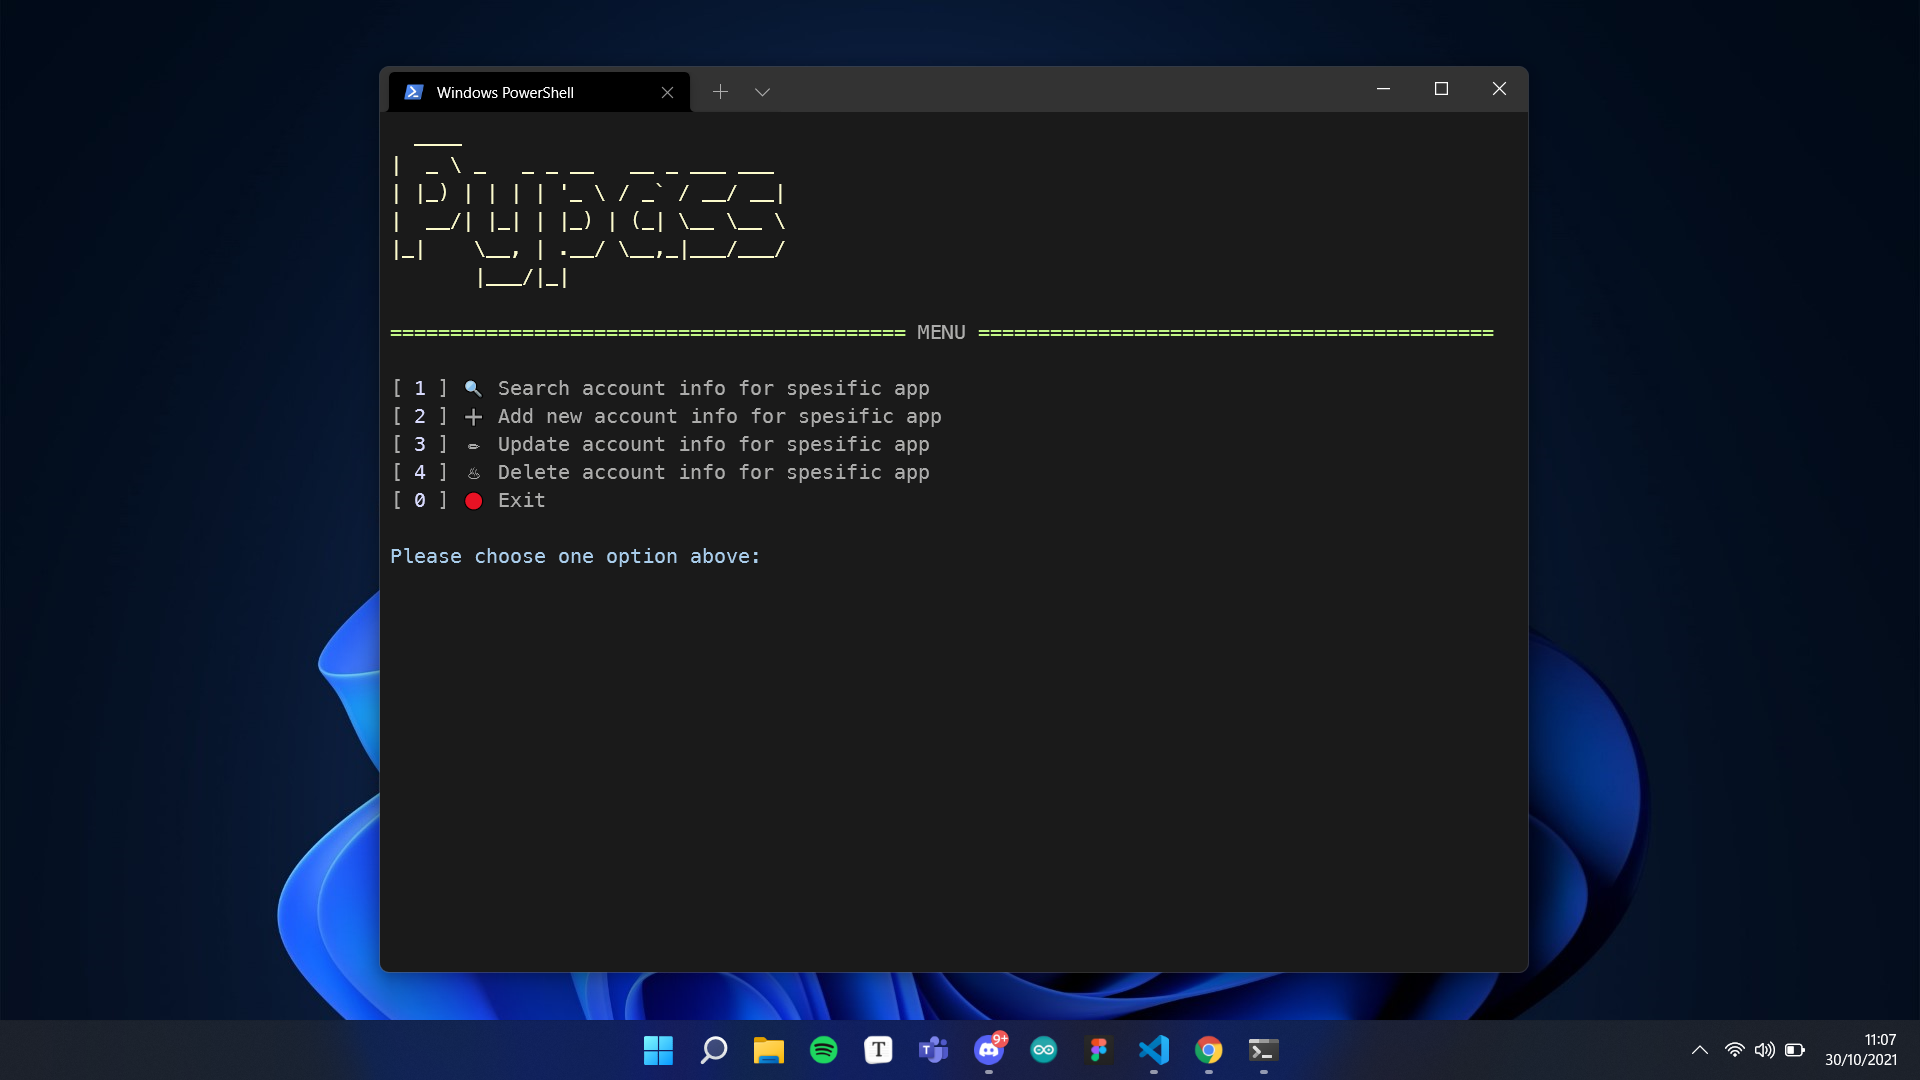1920x1080 pixels.
Task: Open Wi-Fi network settings in tray
Action: tap(1735, 1050)
